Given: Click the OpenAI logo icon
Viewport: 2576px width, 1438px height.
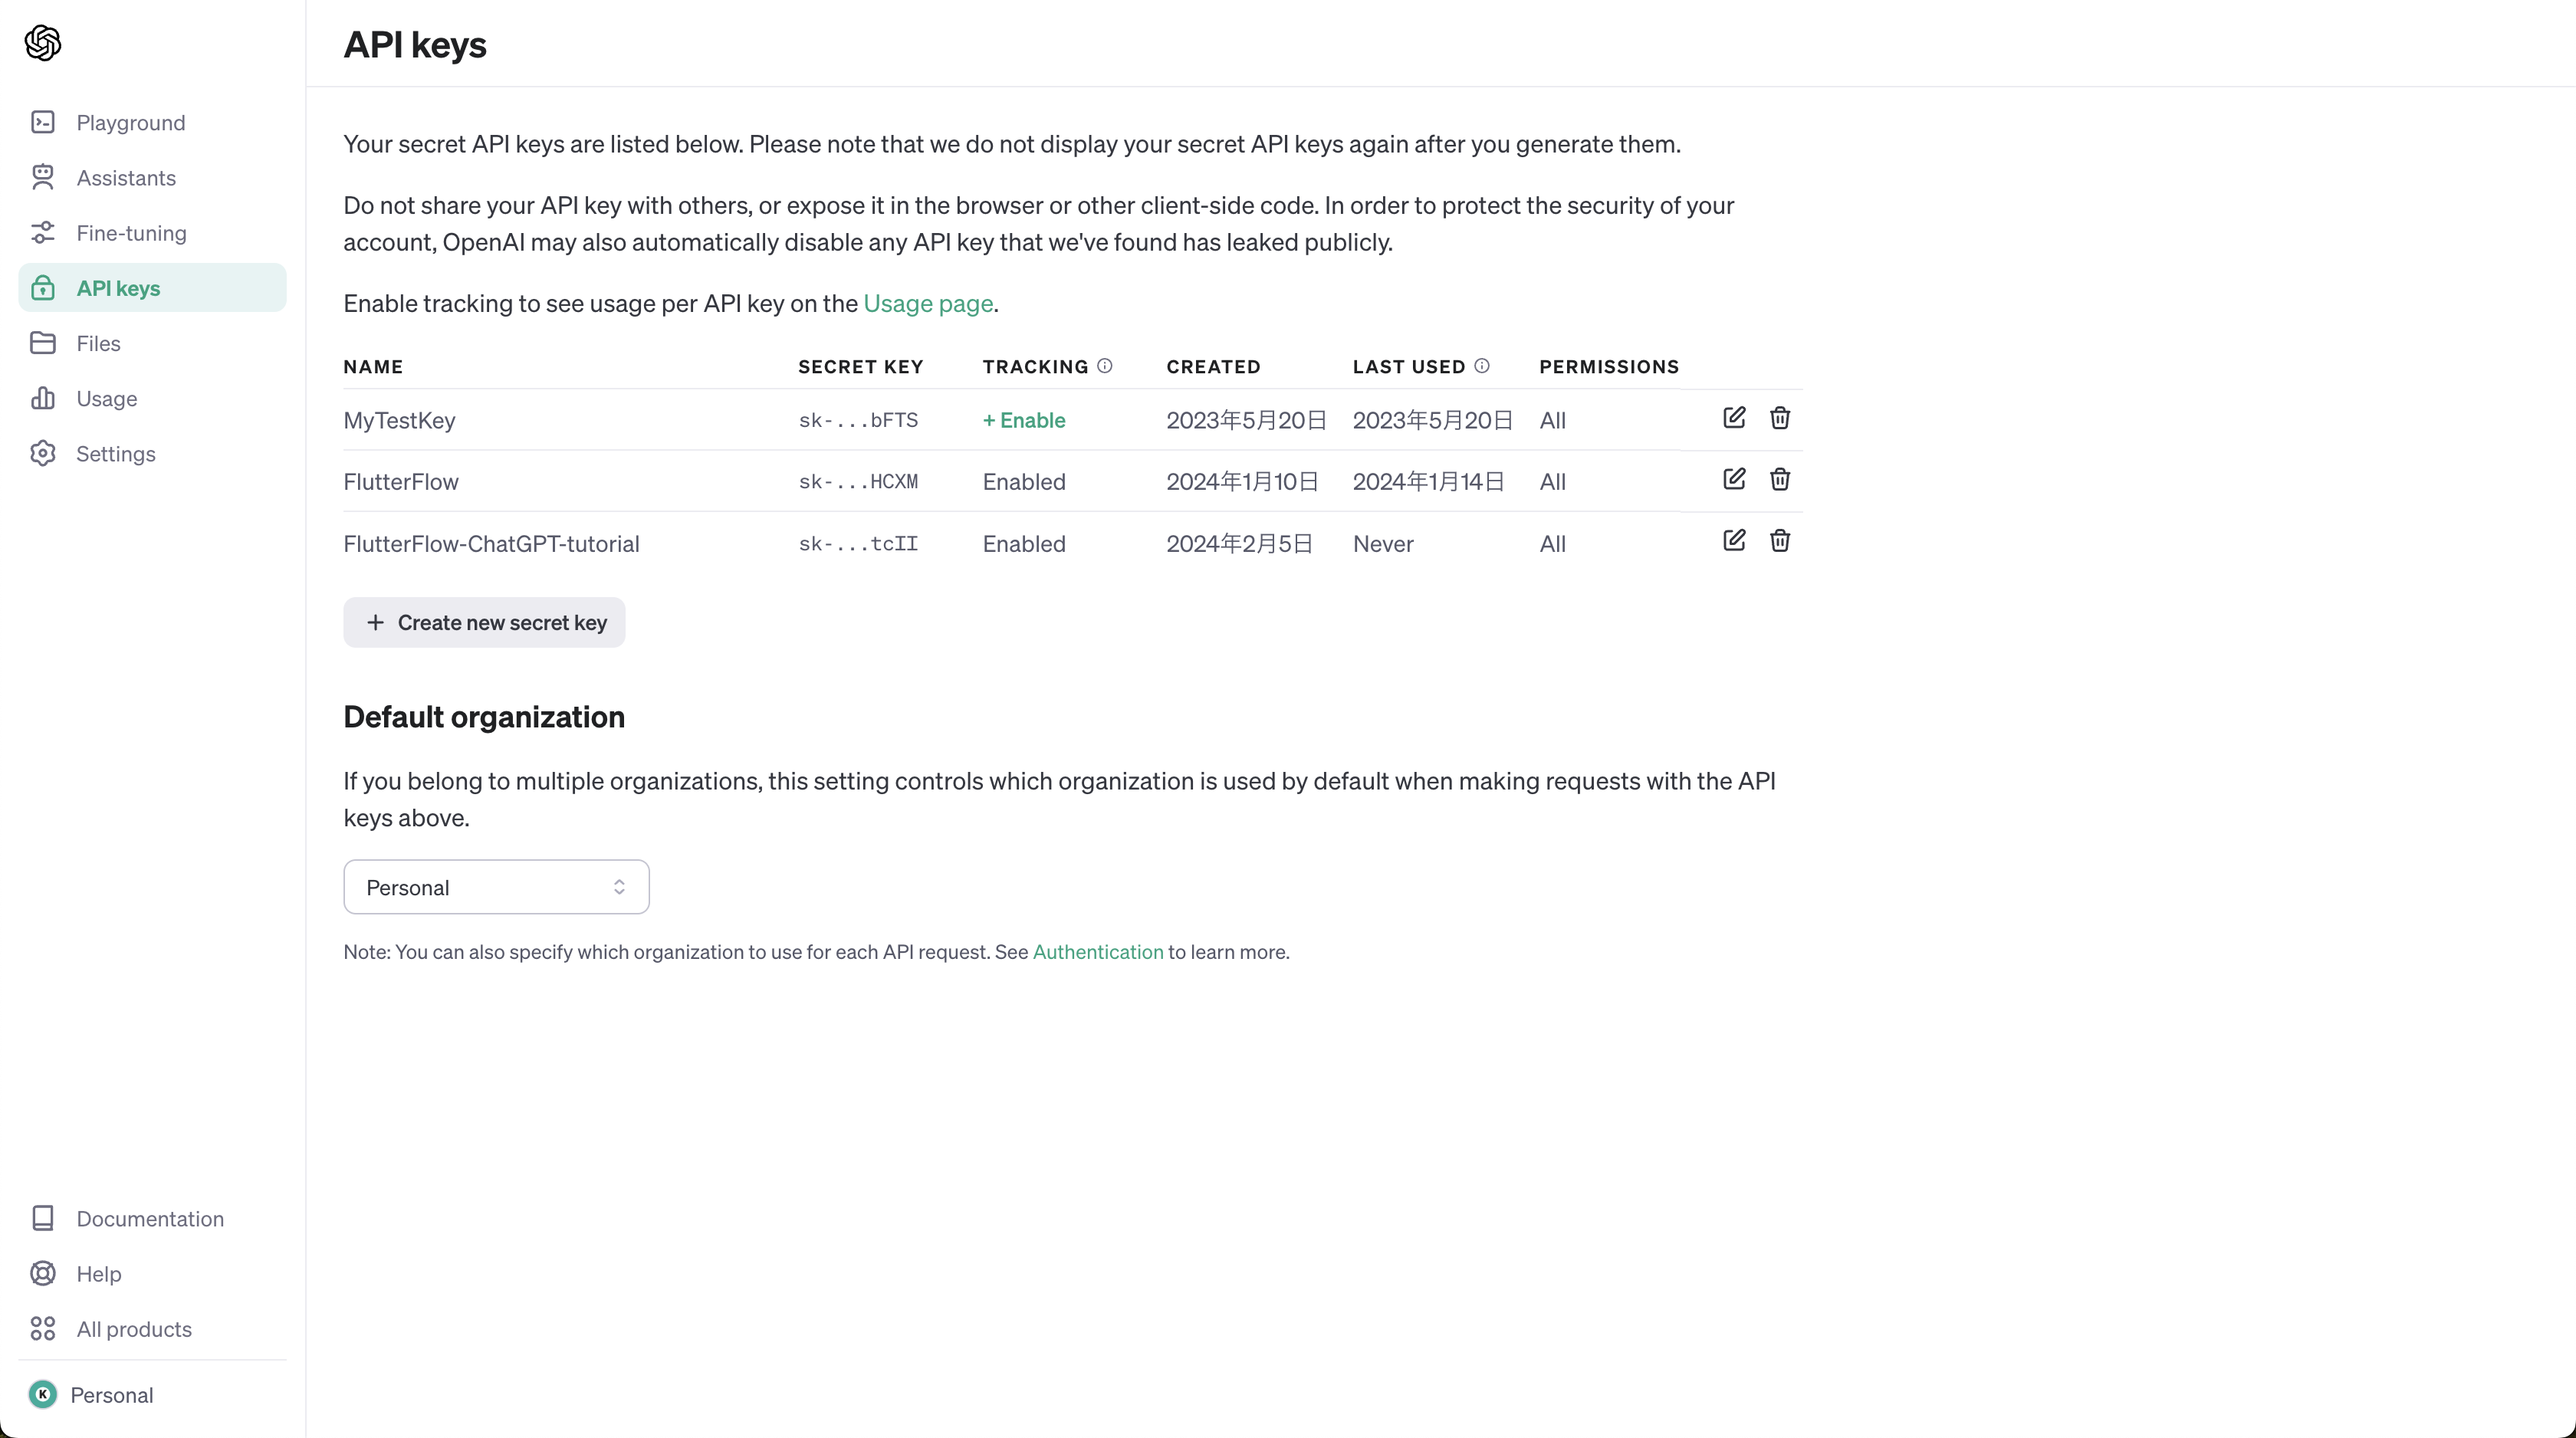Looking at the screenshot, I should [x=43, y=43].
